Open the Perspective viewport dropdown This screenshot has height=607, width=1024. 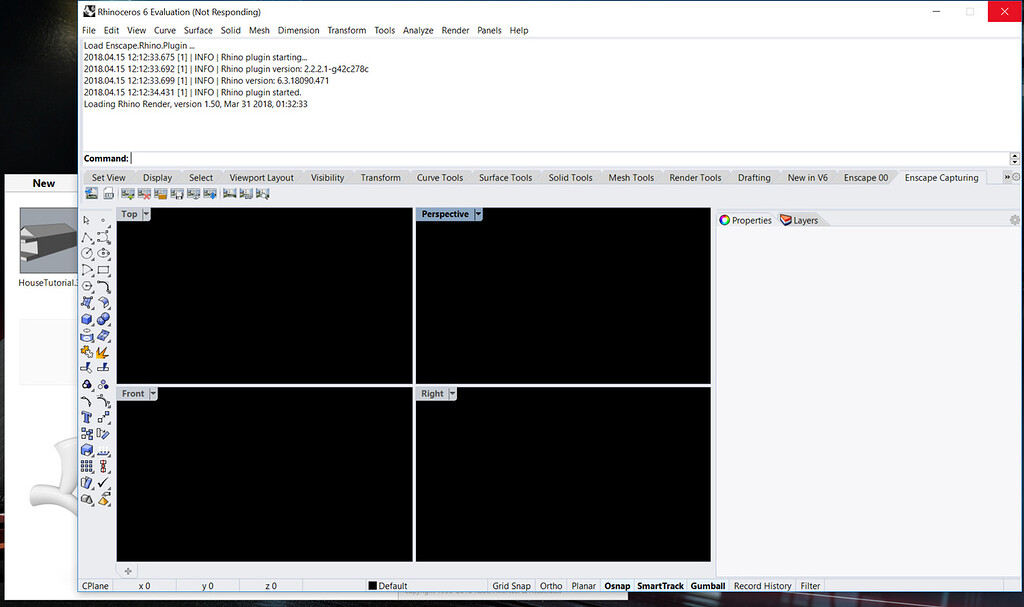pos(478,213)
